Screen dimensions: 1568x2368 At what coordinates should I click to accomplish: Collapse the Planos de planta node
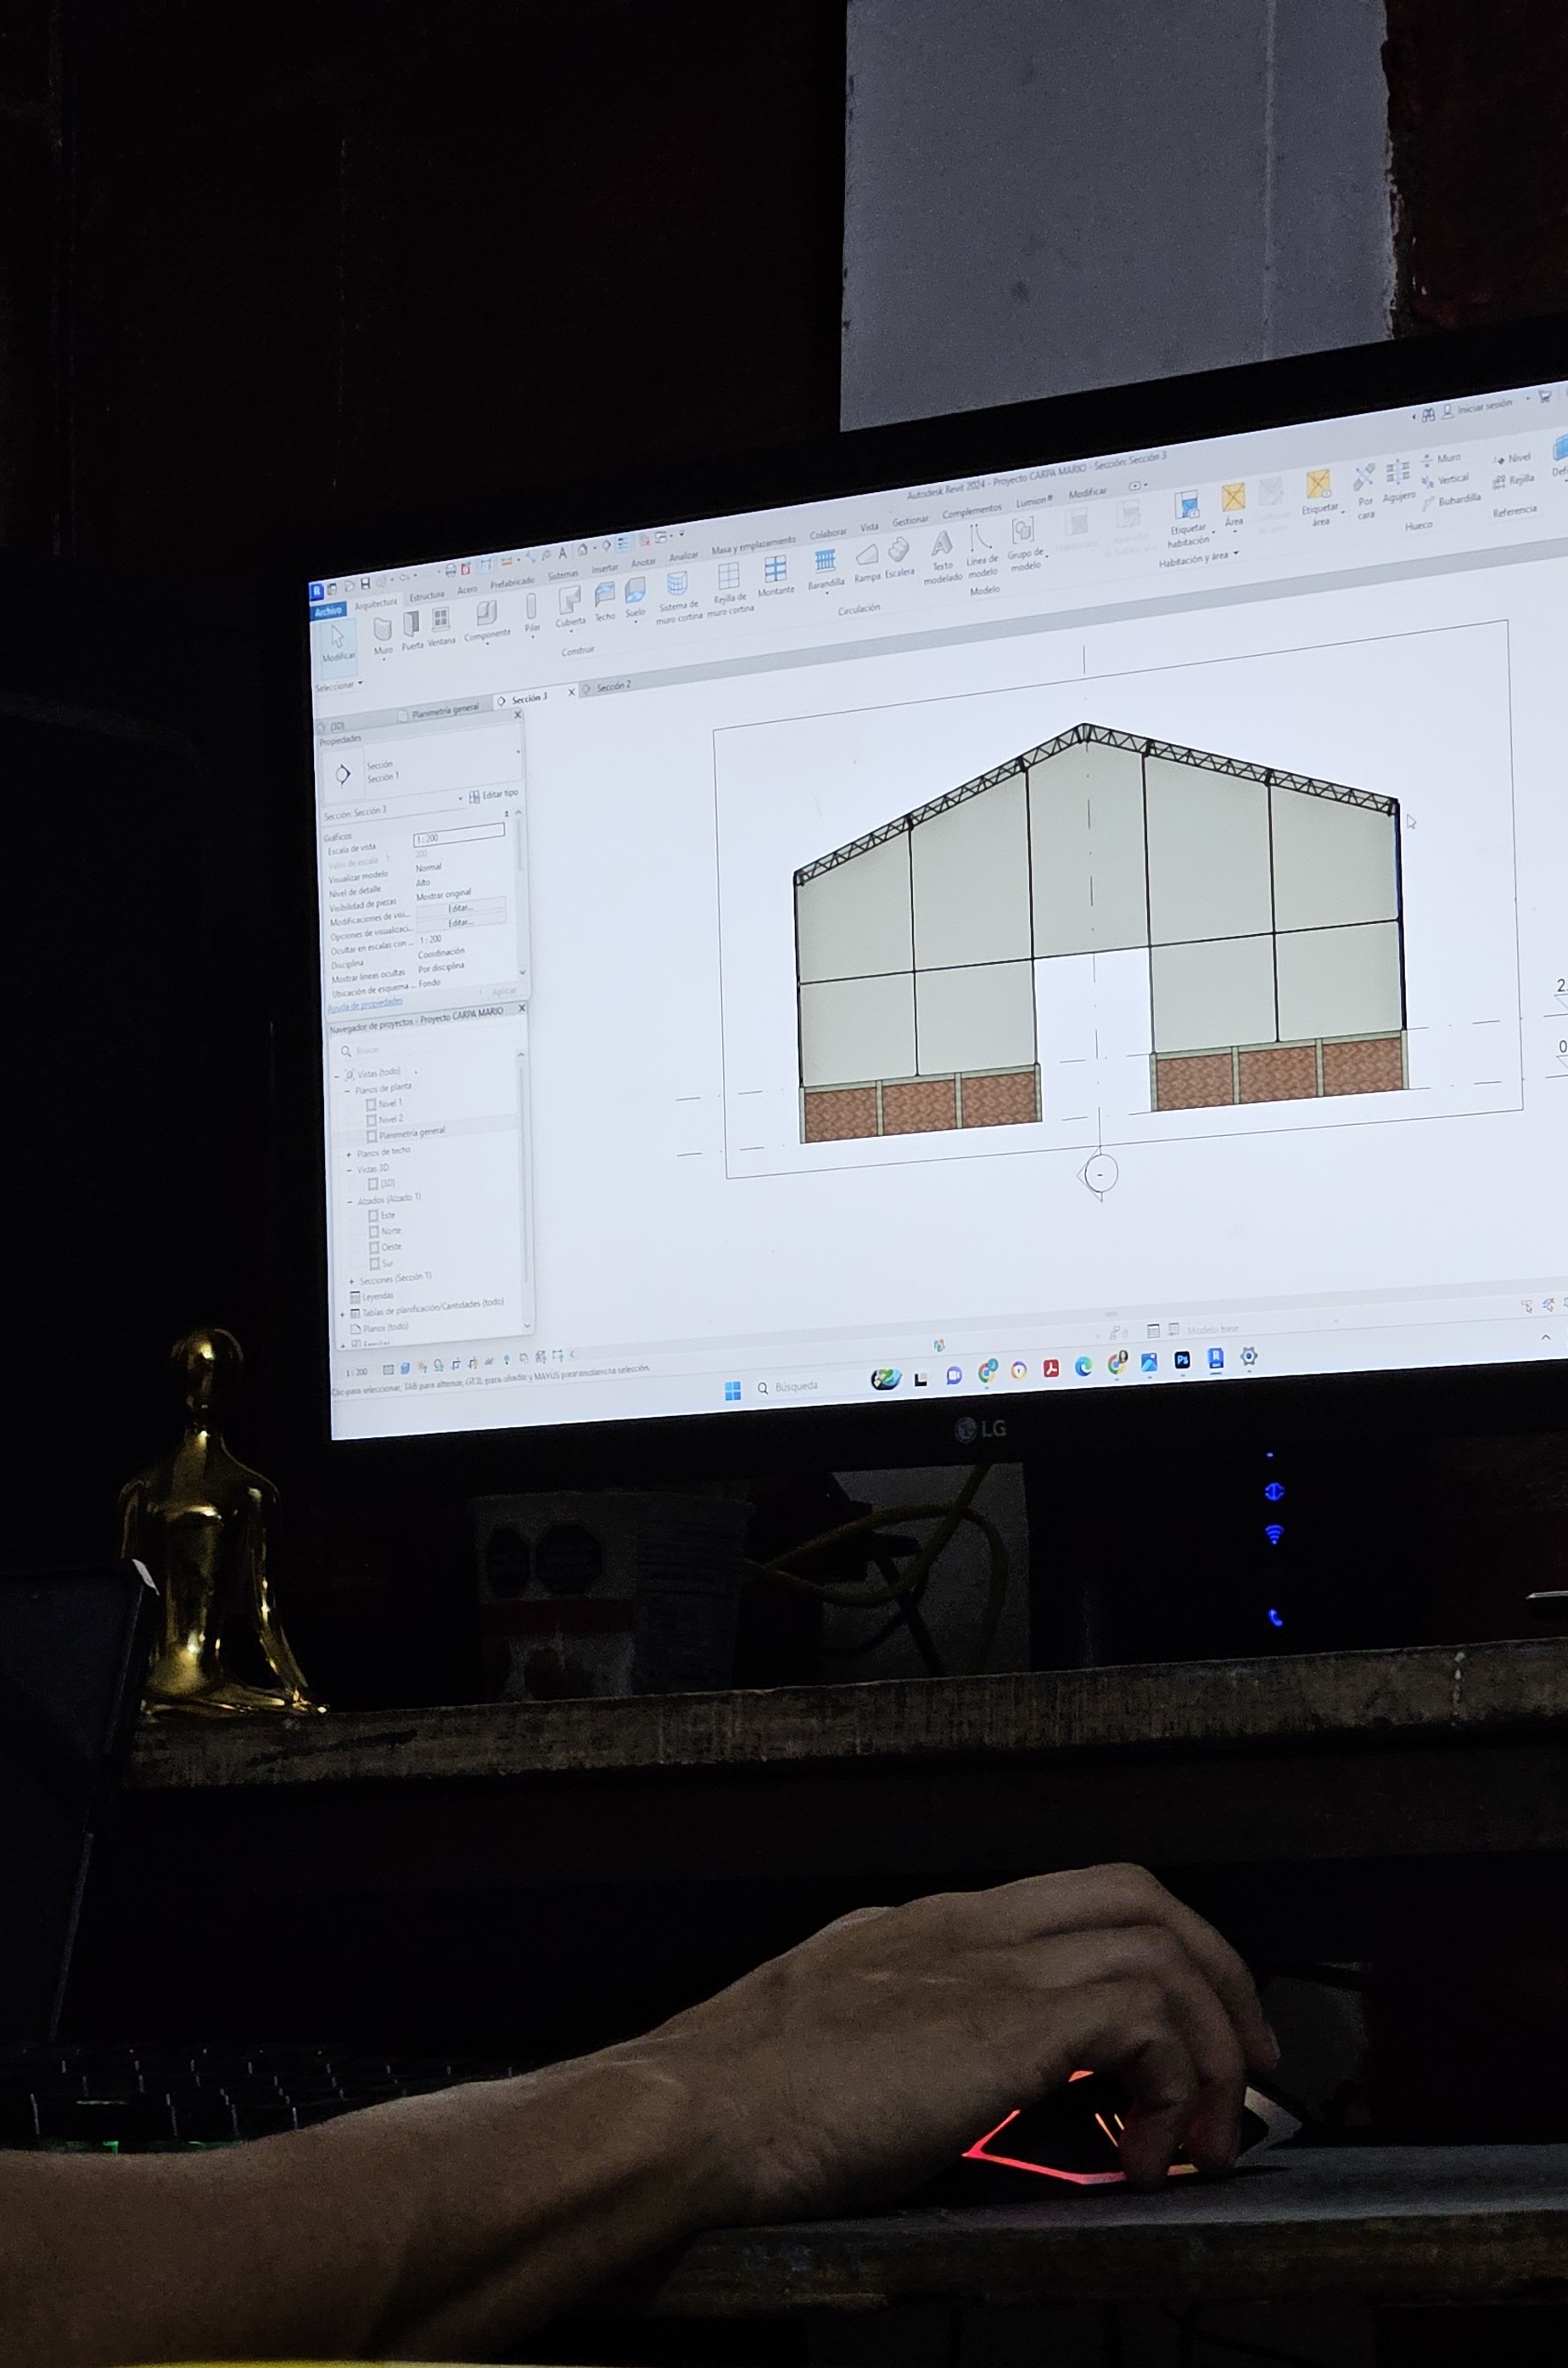point(347,1090)
